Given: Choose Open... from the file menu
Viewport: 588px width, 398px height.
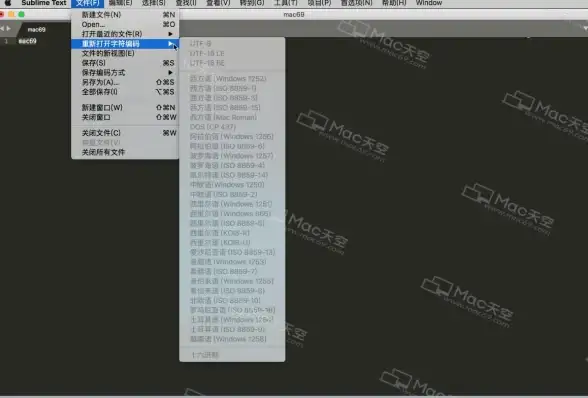Looking at the screenshot, I should pos(125,24).
